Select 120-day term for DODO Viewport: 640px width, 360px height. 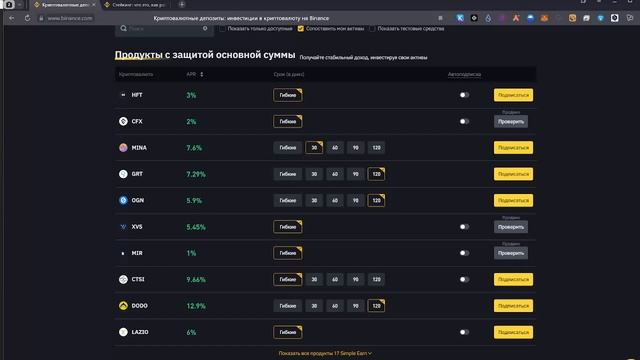pyautogui.click(x=376, y=306)
